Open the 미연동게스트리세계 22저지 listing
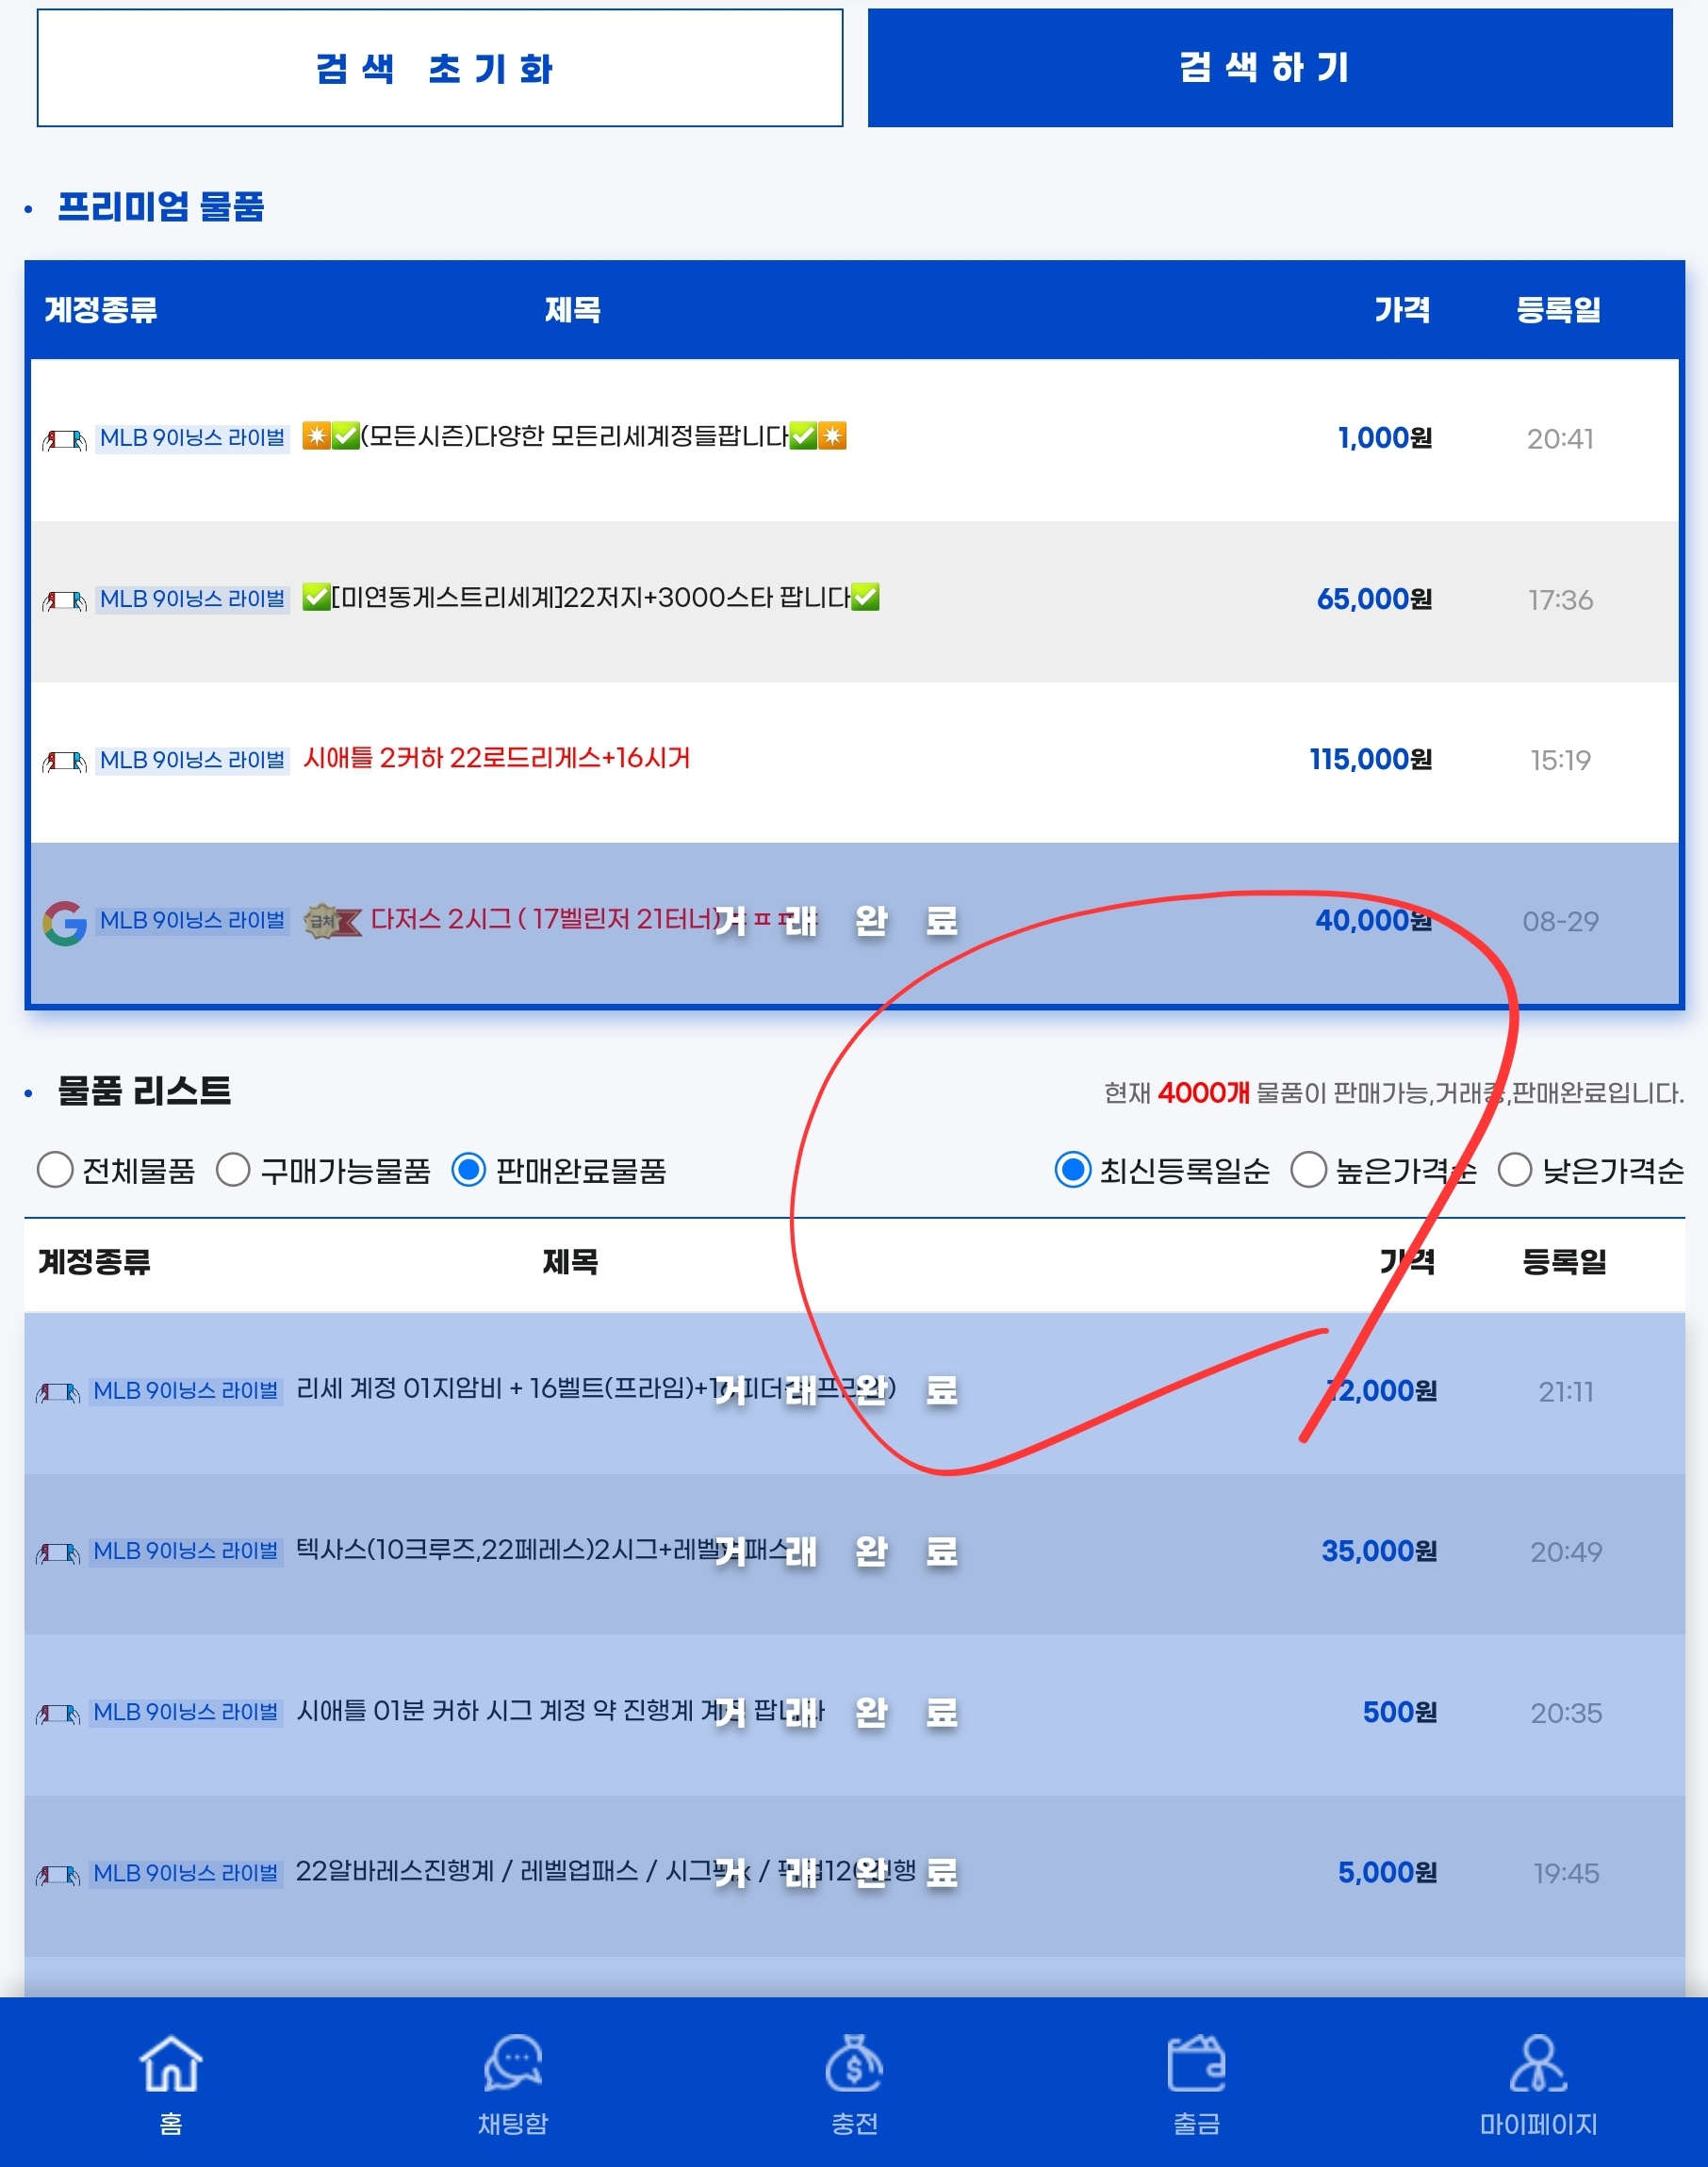The image size is (1708, 2167). coord(590,598)
